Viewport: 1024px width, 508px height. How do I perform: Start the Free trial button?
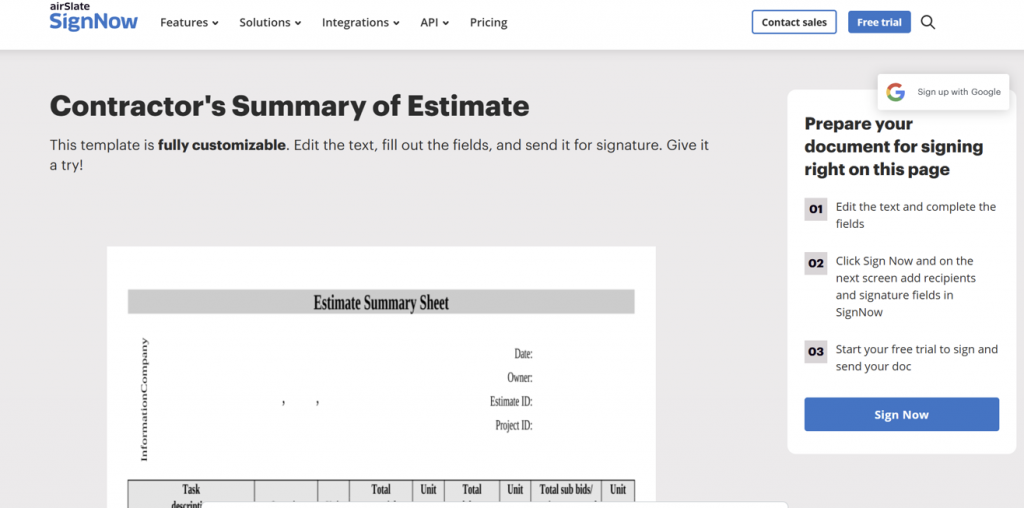click(879, 22)
